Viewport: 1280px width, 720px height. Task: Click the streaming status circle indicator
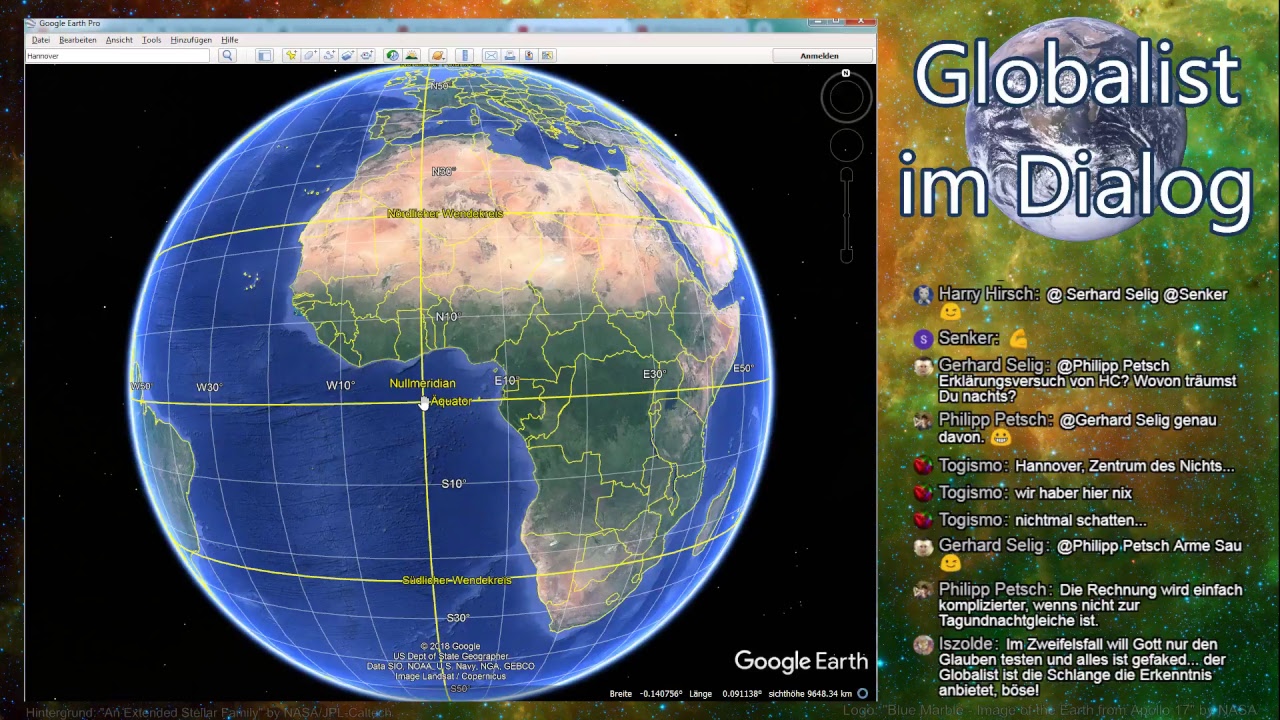[x=862, y=693]
